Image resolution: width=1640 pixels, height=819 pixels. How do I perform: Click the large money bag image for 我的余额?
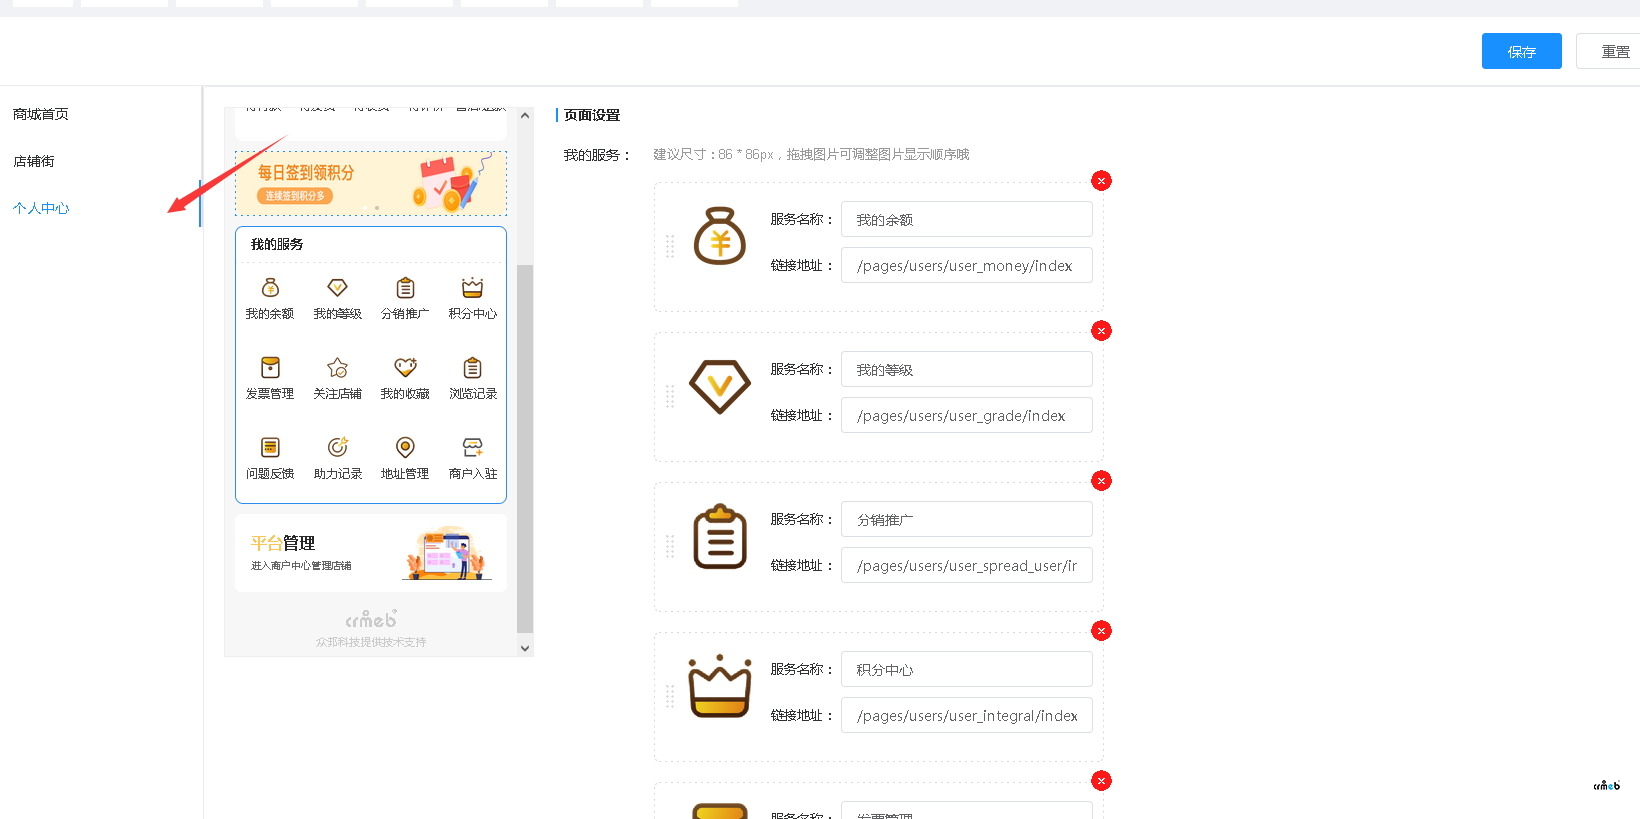[x=720, y=236]
